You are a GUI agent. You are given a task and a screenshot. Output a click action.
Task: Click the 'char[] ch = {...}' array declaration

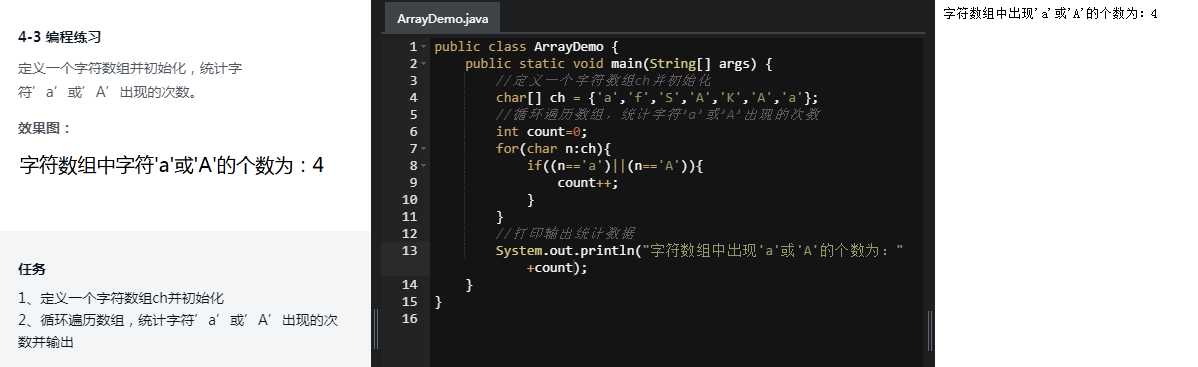click(657, 98)
